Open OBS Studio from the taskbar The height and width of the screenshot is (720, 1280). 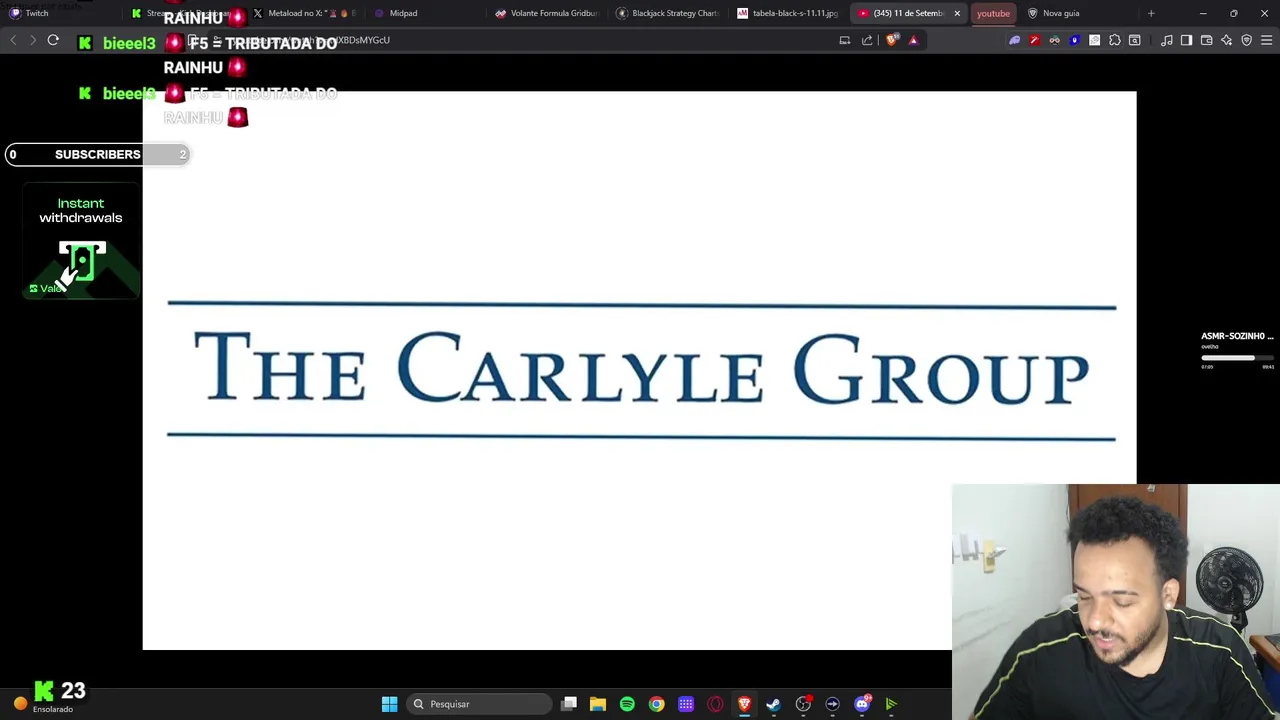click(803, 704)
